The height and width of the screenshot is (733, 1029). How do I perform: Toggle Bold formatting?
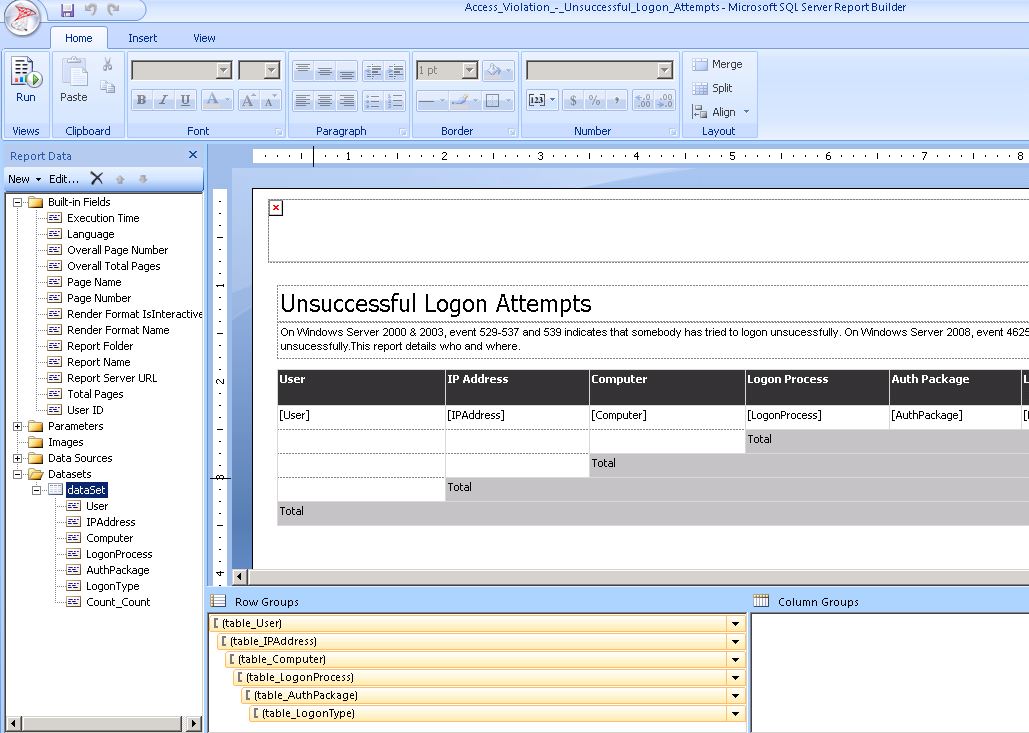tap(141, 100)
